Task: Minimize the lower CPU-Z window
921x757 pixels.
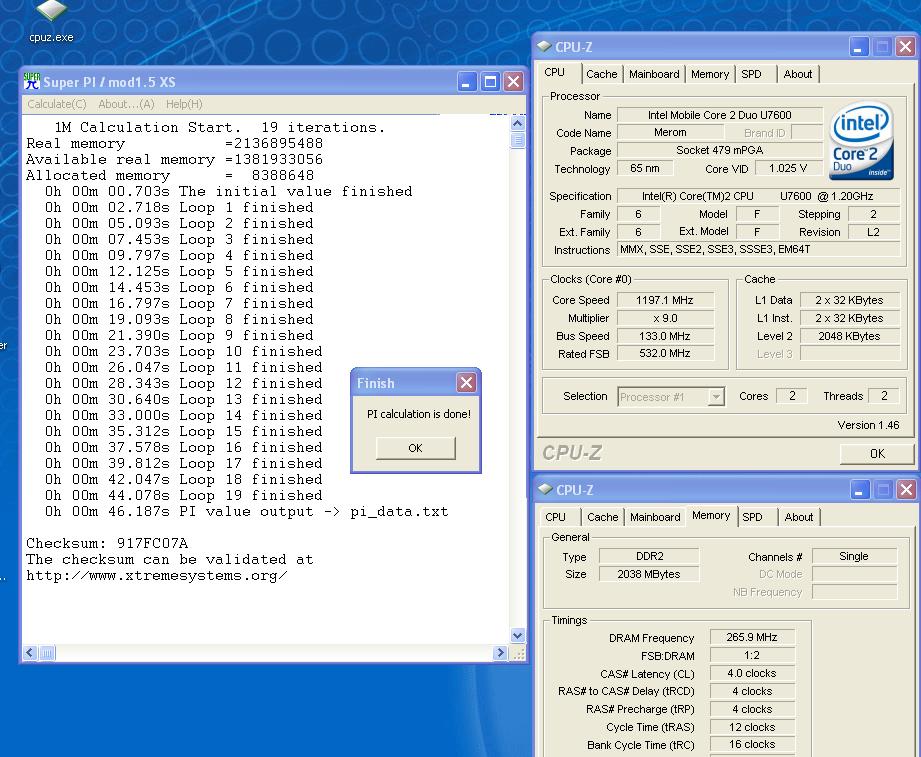Action: point(859,490)
